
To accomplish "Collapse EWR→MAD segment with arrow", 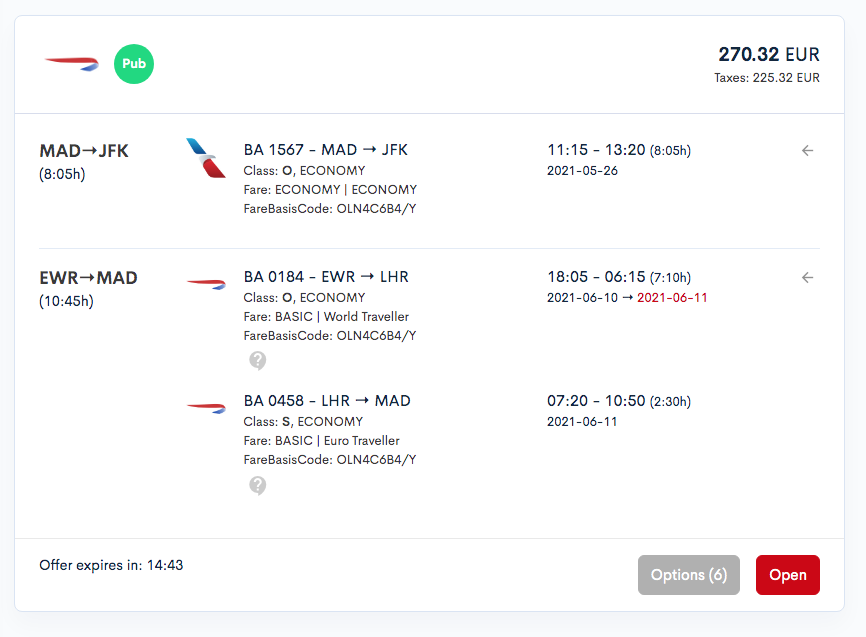I will point(807,277).
